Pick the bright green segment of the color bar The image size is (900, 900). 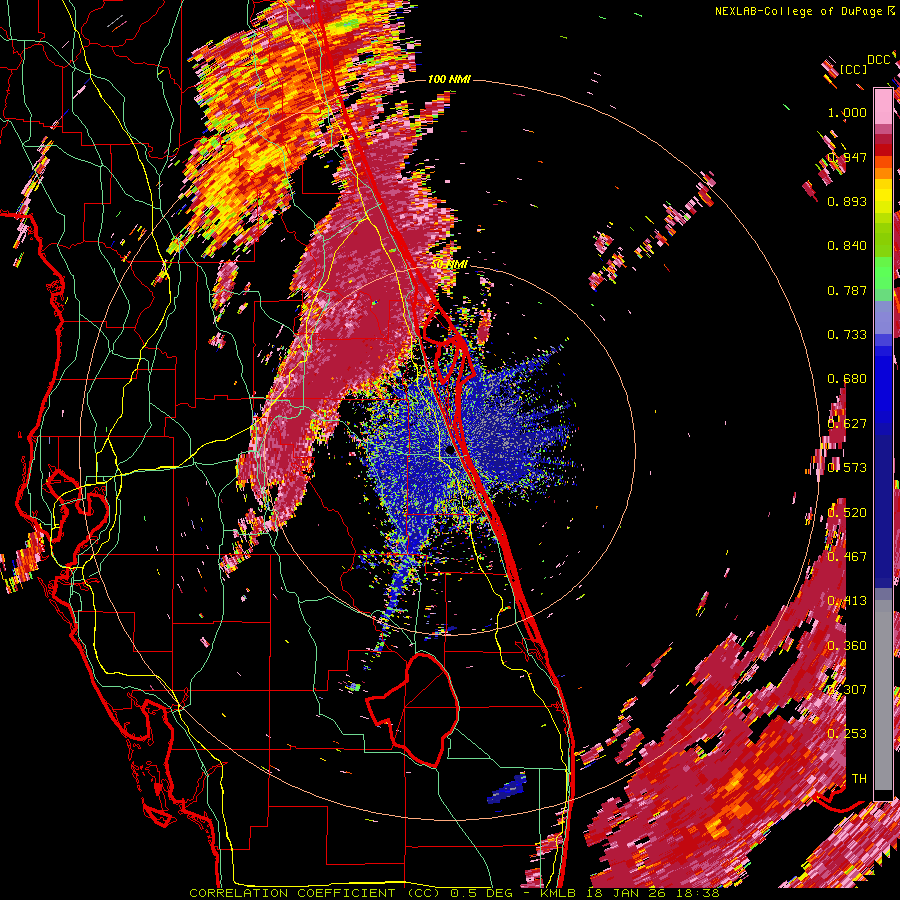tap(883, 273)
